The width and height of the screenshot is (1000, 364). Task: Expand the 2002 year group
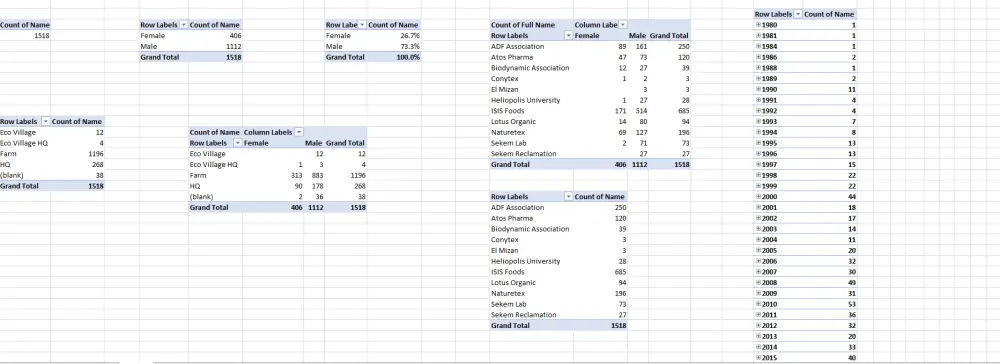[759, 218]
